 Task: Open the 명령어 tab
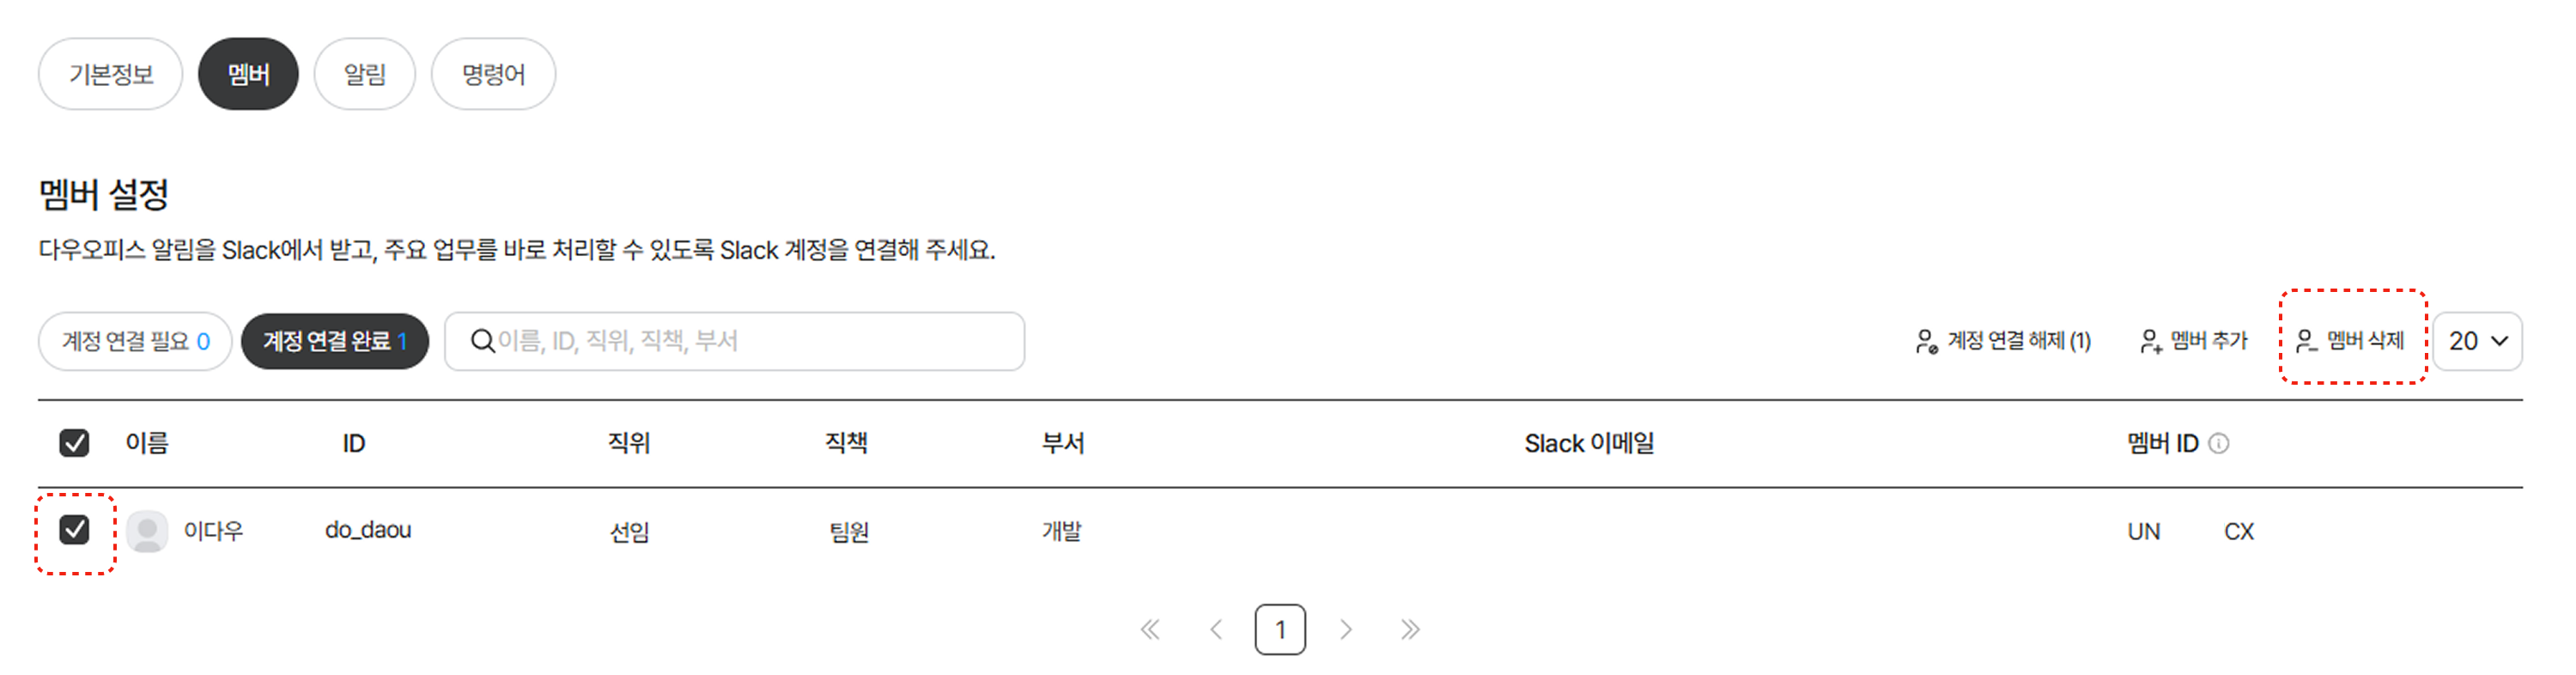coord(493,74)
